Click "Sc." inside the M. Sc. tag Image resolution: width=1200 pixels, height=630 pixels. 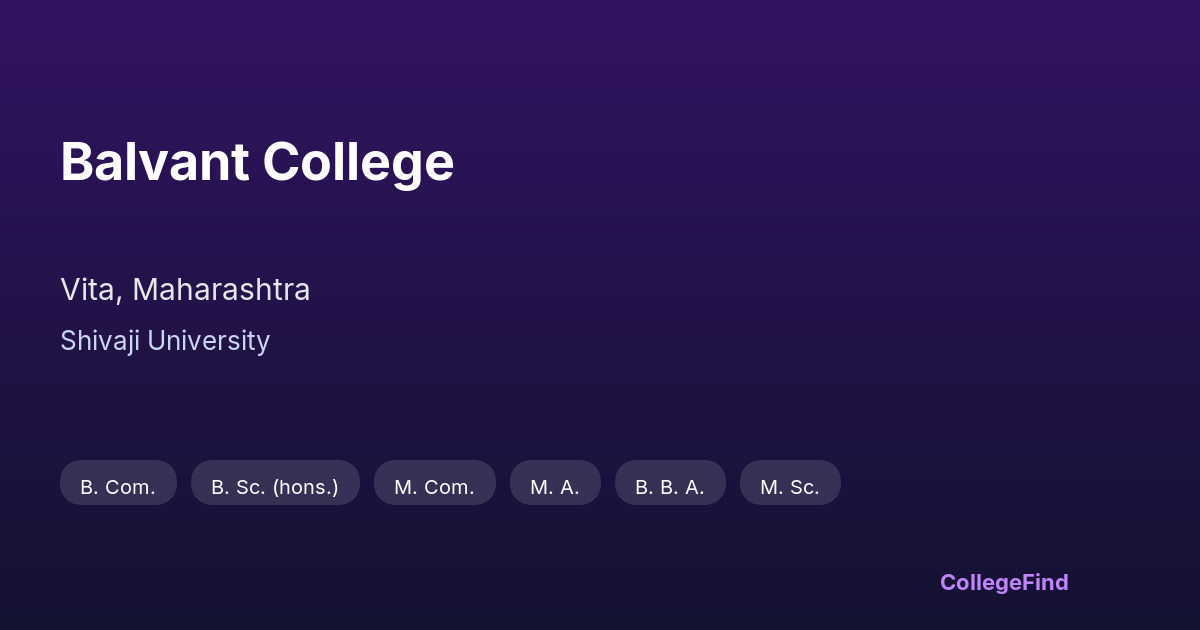click(803, 487)
